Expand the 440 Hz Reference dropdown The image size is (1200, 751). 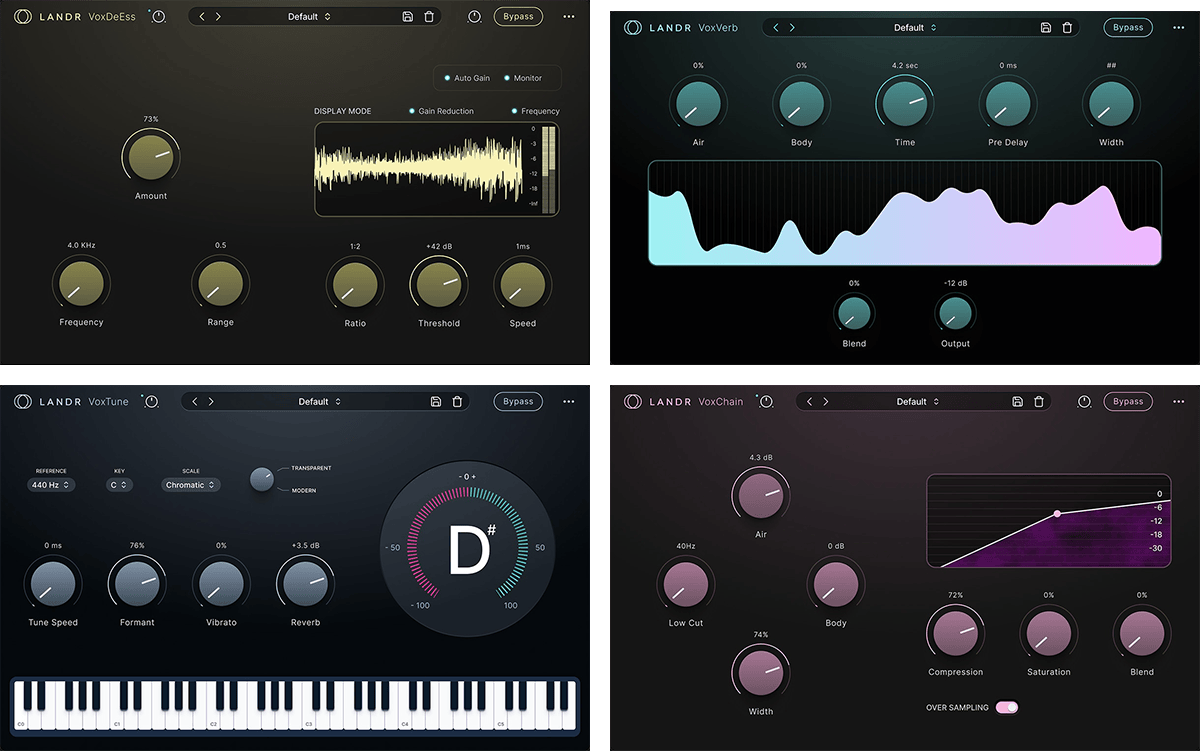(x=51, y=485)
